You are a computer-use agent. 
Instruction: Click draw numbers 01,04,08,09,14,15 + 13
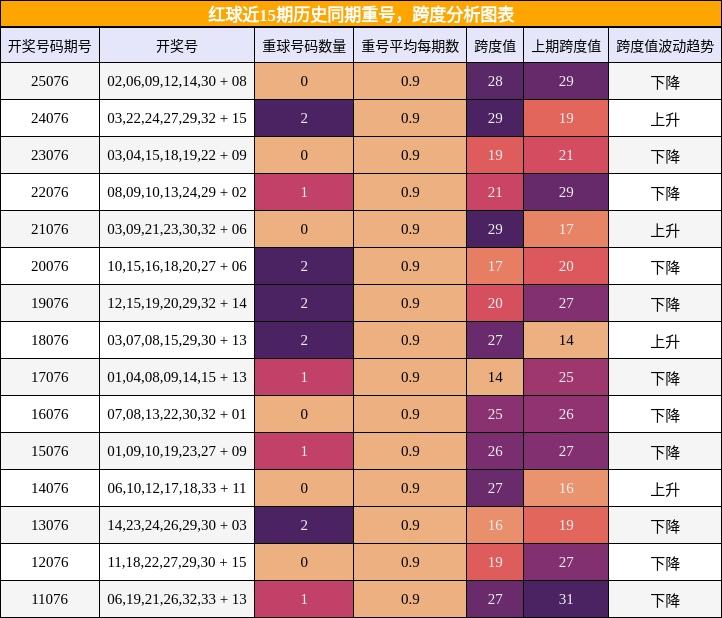(177, 377)
